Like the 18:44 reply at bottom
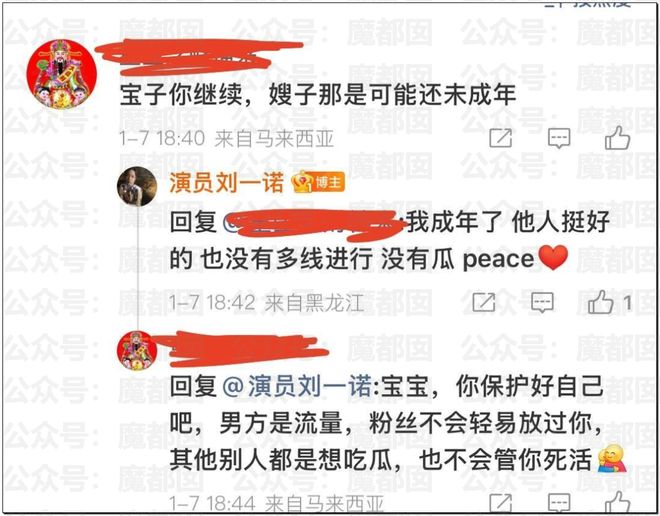The width and height of the screenshot is (660, 516). click(617, 503)
